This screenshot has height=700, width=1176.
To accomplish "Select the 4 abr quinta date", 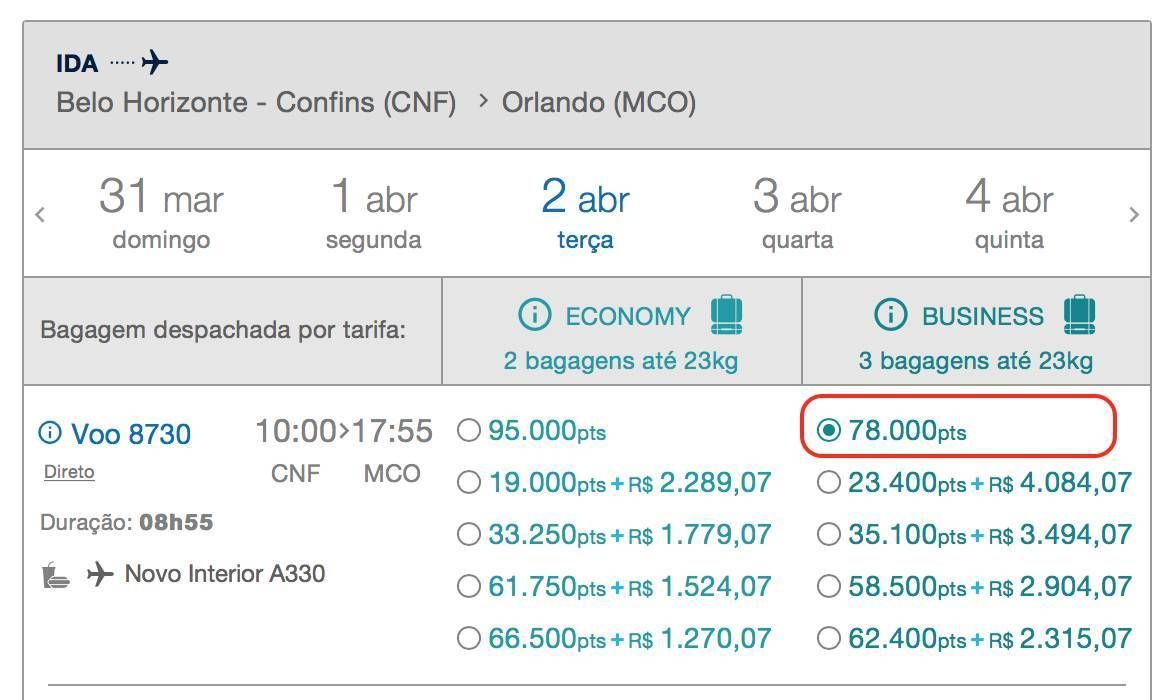I will click(x=1009, y=213).
